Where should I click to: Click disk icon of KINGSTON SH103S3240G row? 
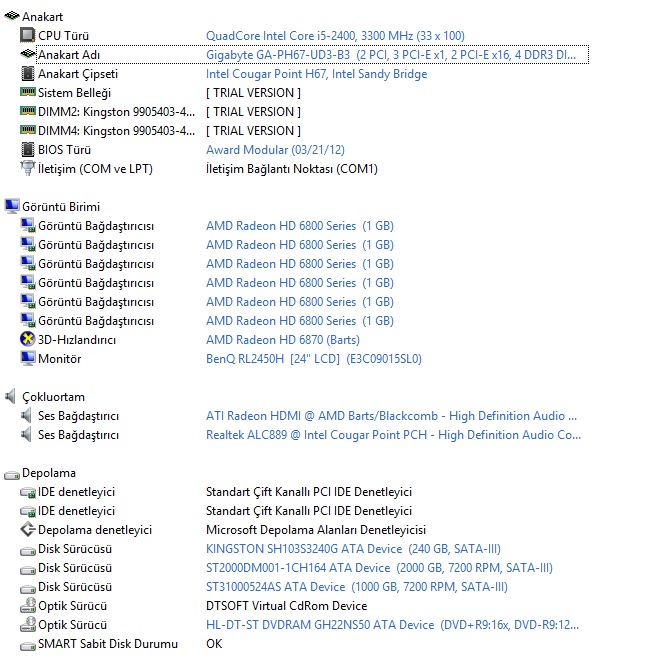pos(28,551)
